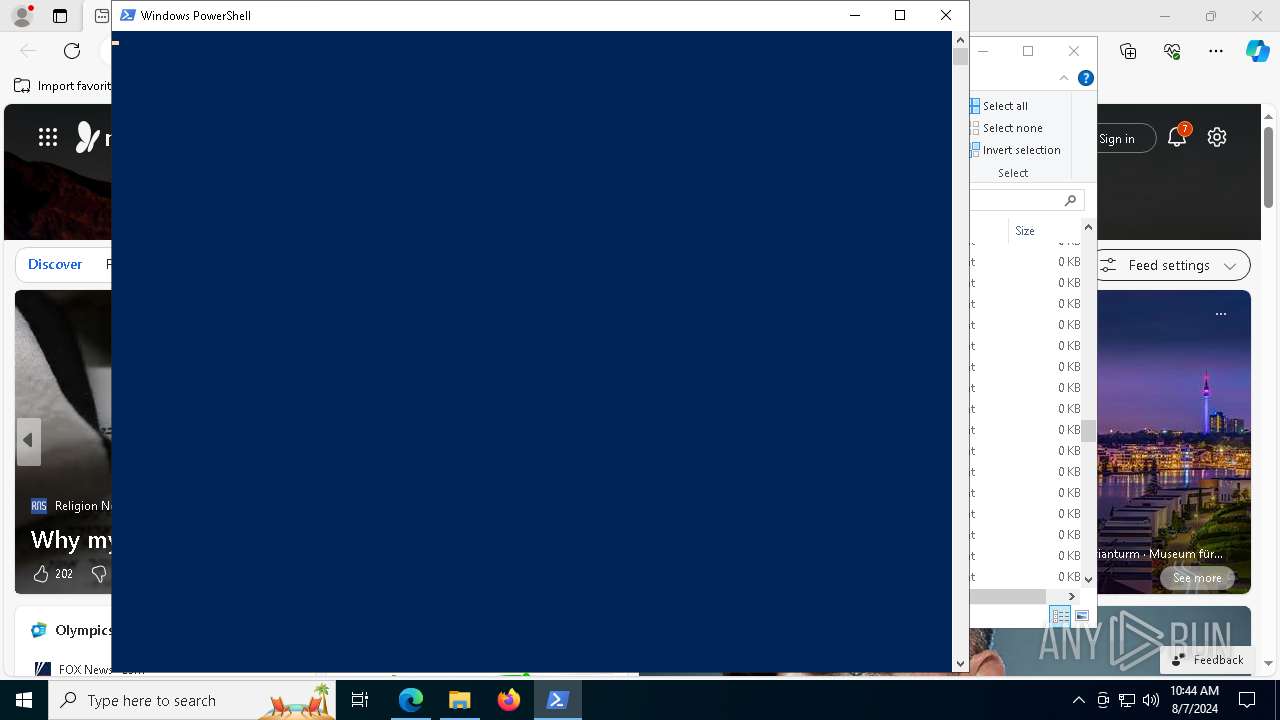1280x720 pixels.
Task: Click Import favorites in Edge bar
Action: point(62,86)
